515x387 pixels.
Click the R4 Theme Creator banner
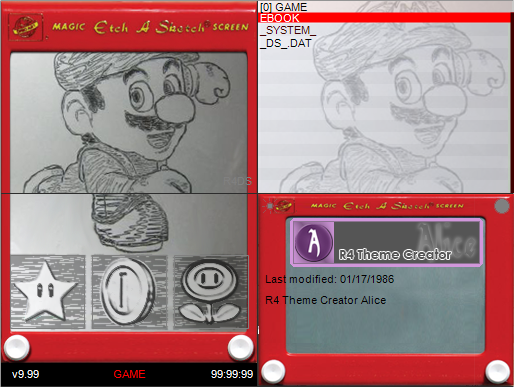386,242
